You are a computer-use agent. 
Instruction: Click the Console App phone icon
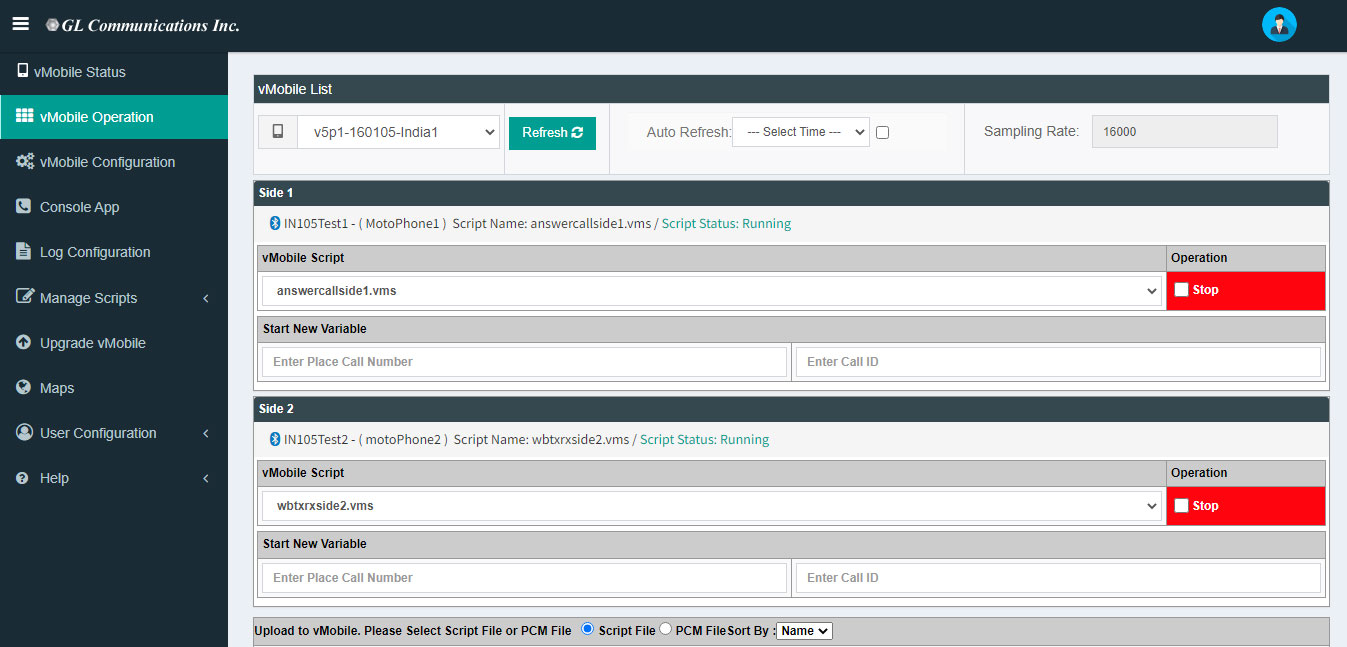point(23,206)
